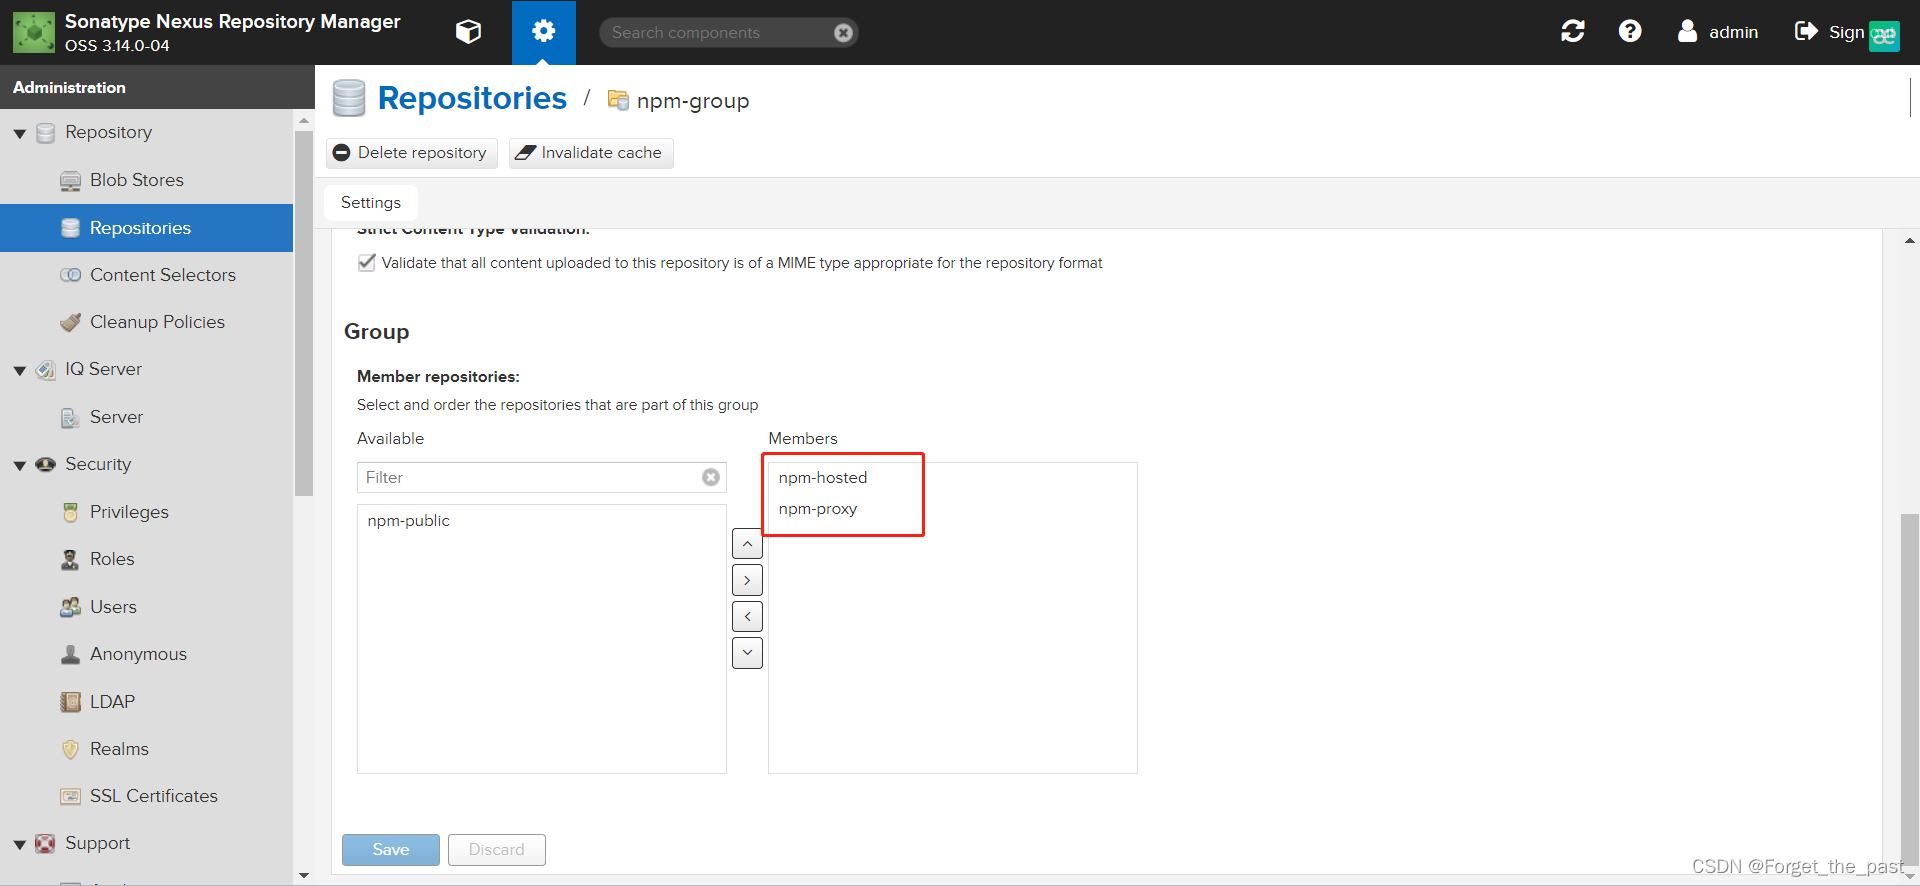Move selected member up
Viewport: 1920px width, 886px height.
(x=747, y=544)
